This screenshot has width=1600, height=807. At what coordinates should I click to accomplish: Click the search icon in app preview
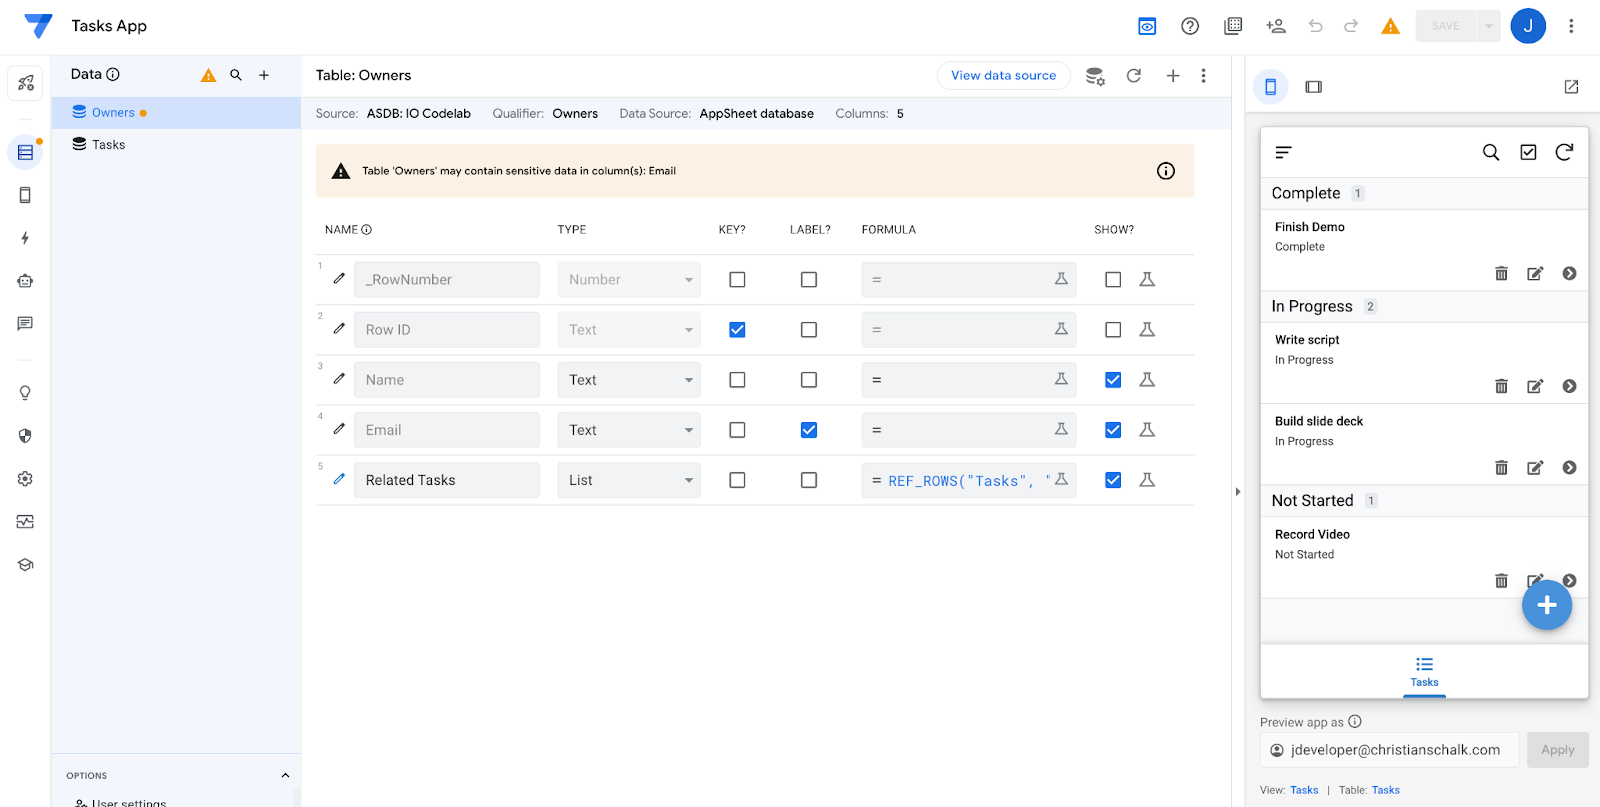1490,152
